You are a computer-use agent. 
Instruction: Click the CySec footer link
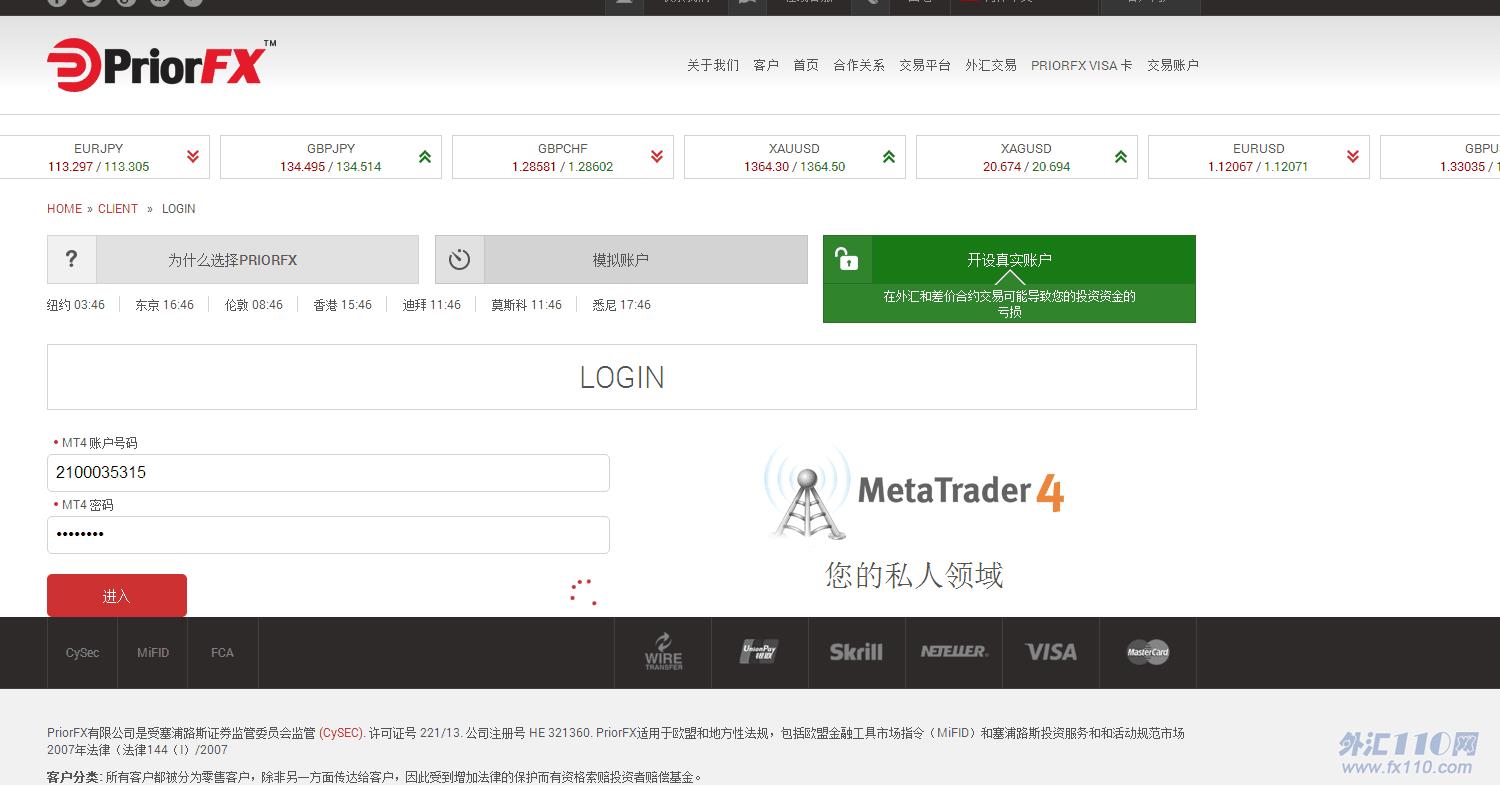pyautogui.click(x=83, y=653)
